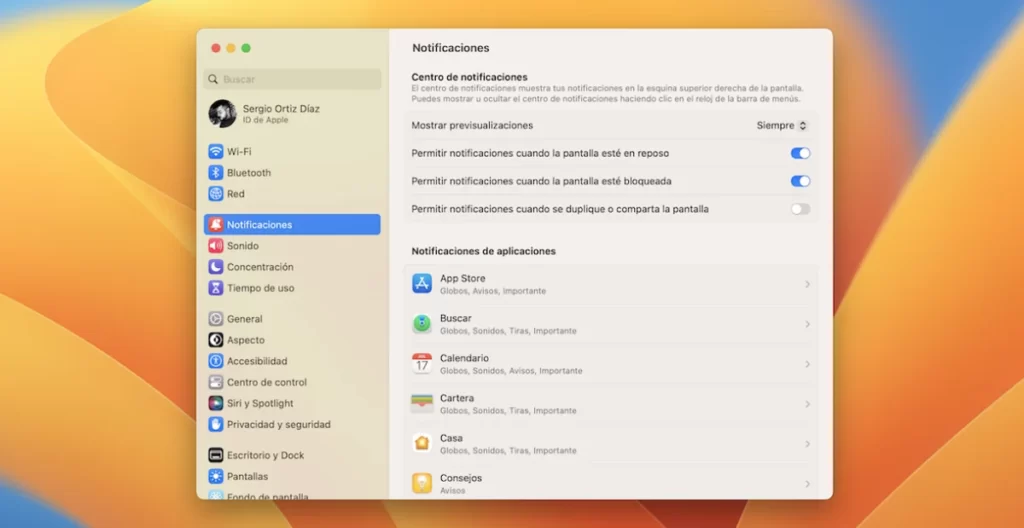Click the Wi-Fi icon in sidebar
Image resolution: width=1024 pixels, height=528 pixels.
216,152
